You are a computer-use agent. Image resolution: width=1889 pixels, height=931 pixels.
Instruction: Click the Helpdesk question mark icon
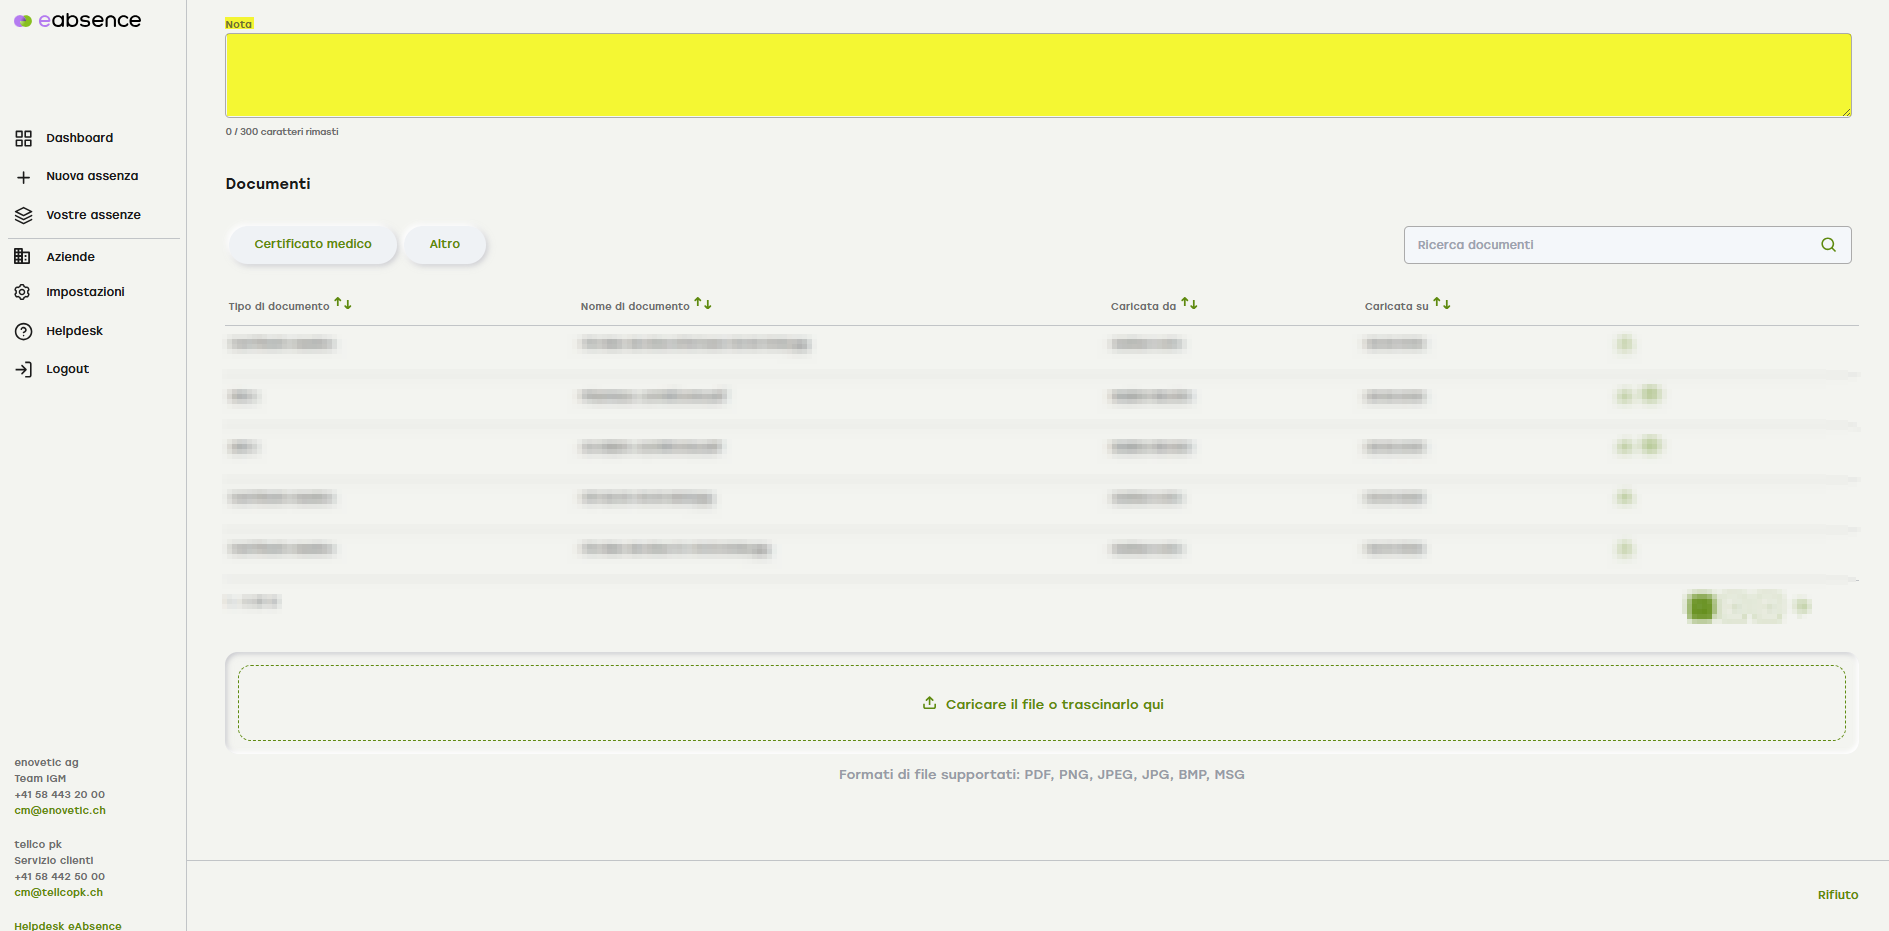(x=24, y=331)
